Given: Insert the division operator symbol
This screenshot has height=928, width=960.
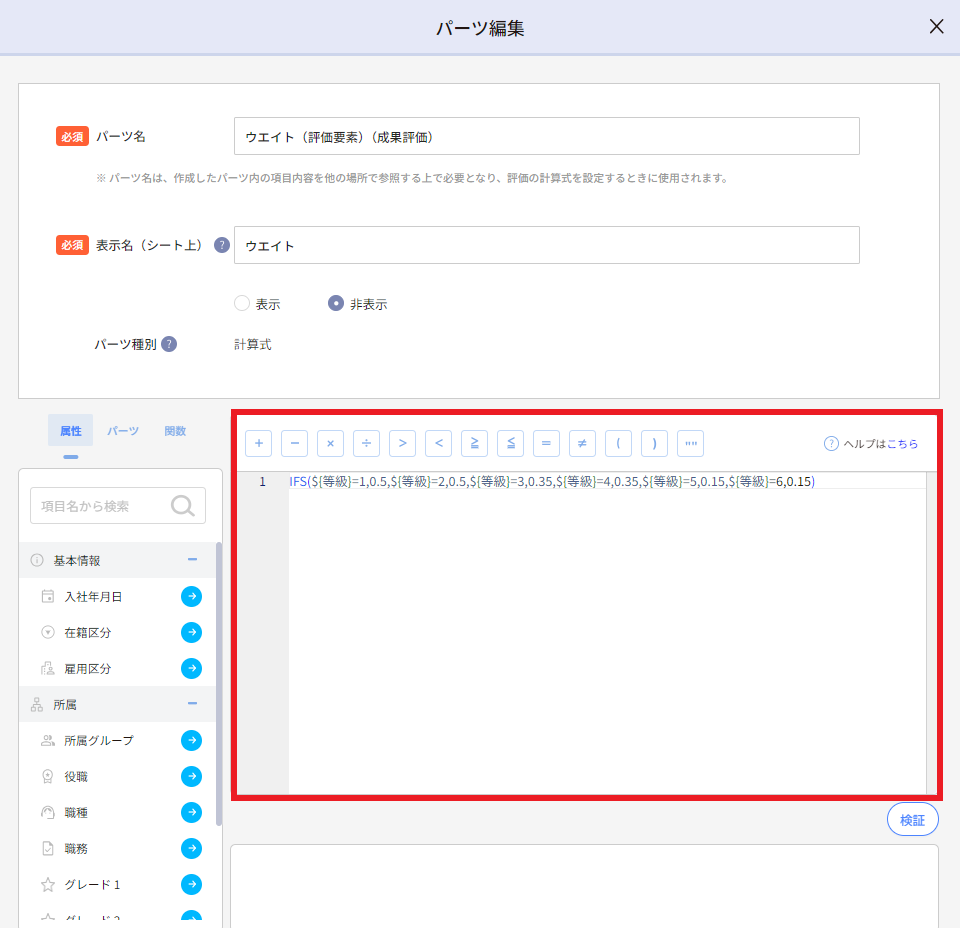Looking at the screenshot, I should [x=366, y=443].
